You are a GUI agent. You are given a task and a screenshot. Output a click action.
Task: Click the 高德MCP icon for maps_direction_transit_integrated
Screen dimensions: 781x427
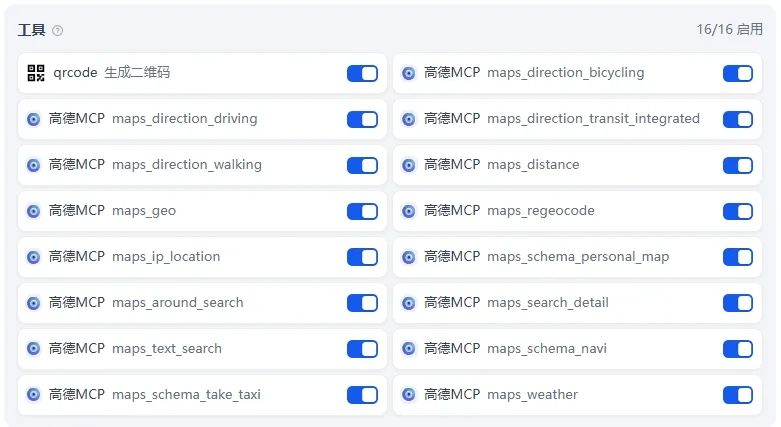tap(408, 119)
